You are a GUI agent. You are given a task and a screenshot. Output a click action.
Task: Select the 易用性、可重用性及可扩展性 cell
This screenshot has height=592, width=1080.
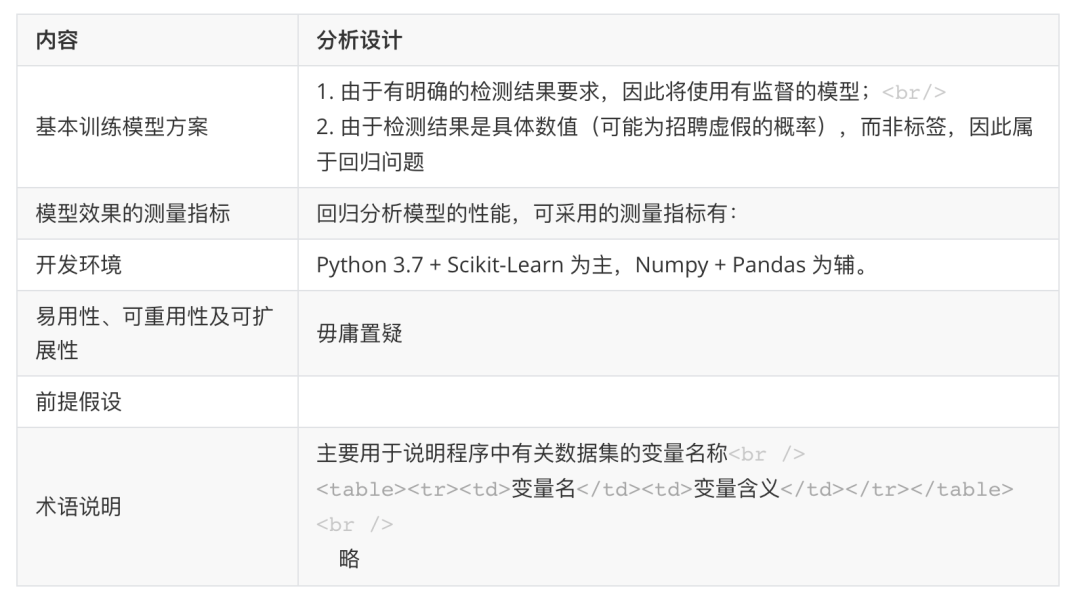pyautogui.click(x=153, y=333)
